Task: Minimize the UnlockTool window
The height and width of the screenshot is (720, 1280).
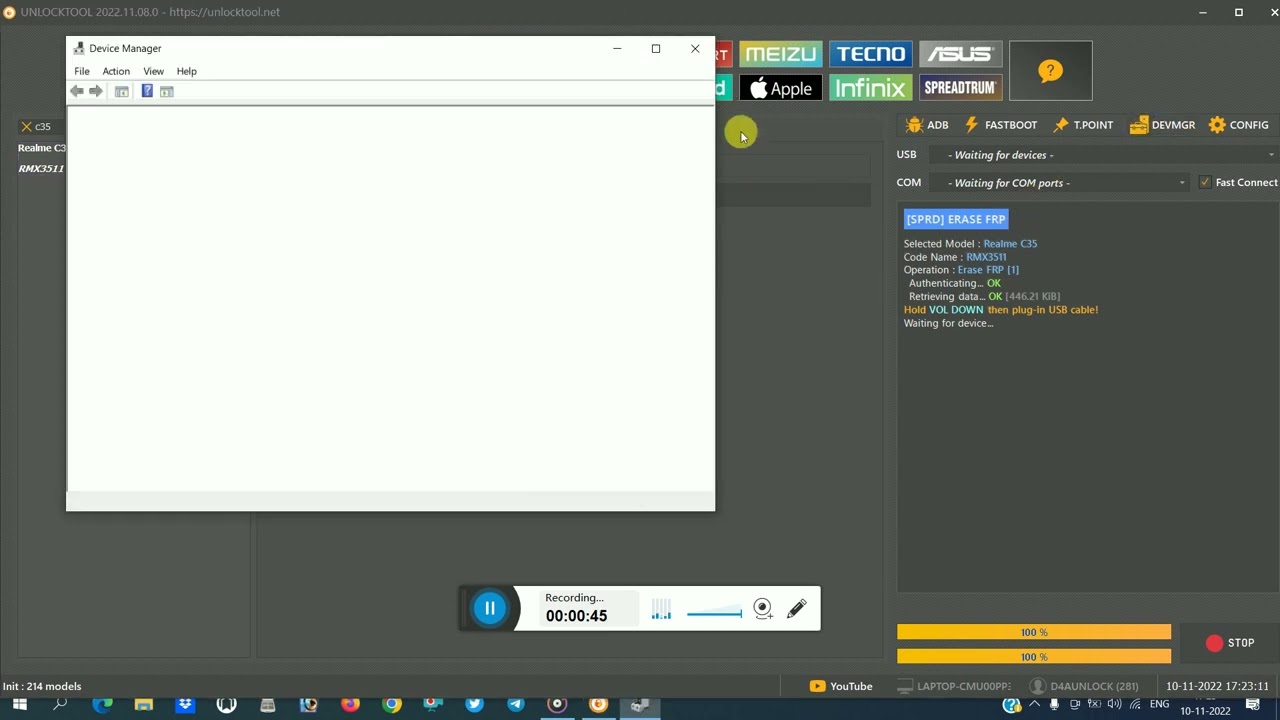Action: 1202,12
